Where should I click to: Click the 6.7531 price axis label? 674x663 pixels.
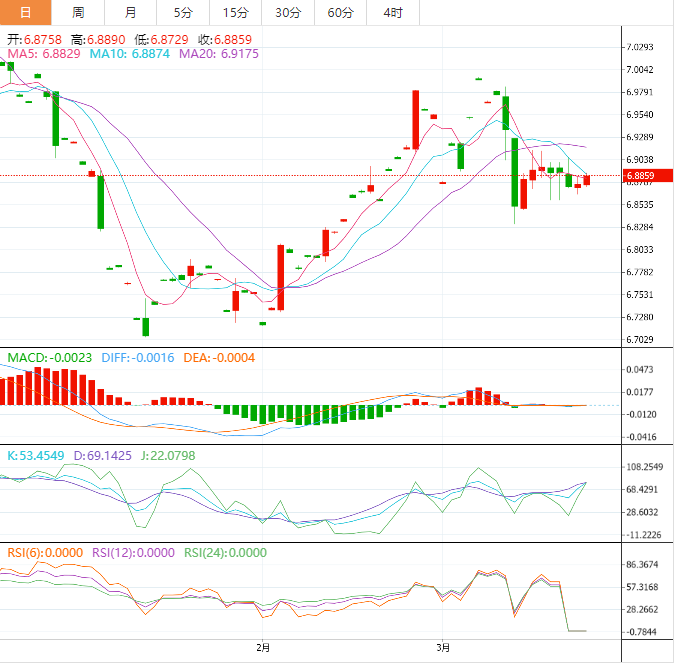[640, 295]
